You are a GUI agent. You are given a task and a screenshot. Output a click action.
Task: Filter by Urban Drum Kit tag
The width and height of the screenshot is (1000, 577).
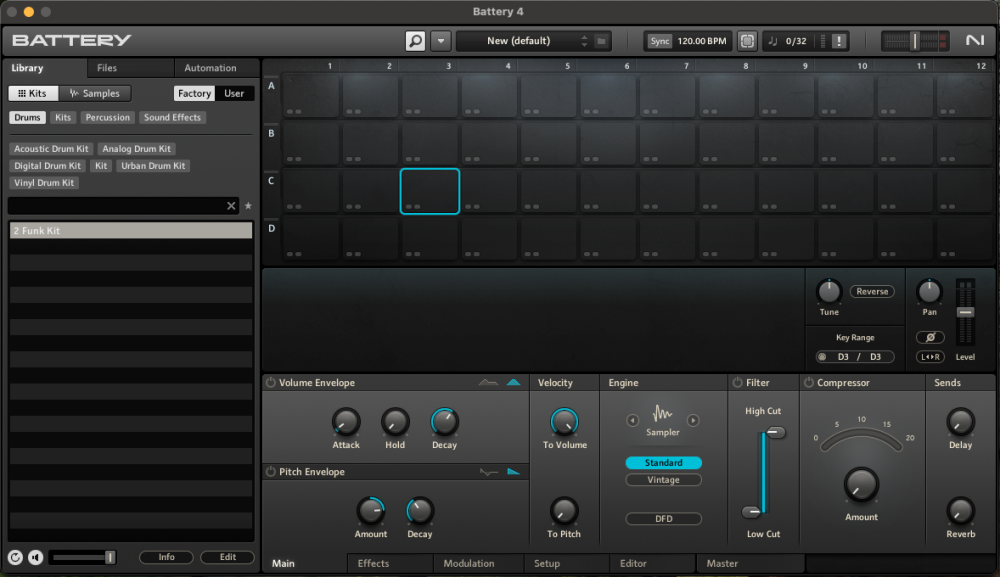pos(153,166)
